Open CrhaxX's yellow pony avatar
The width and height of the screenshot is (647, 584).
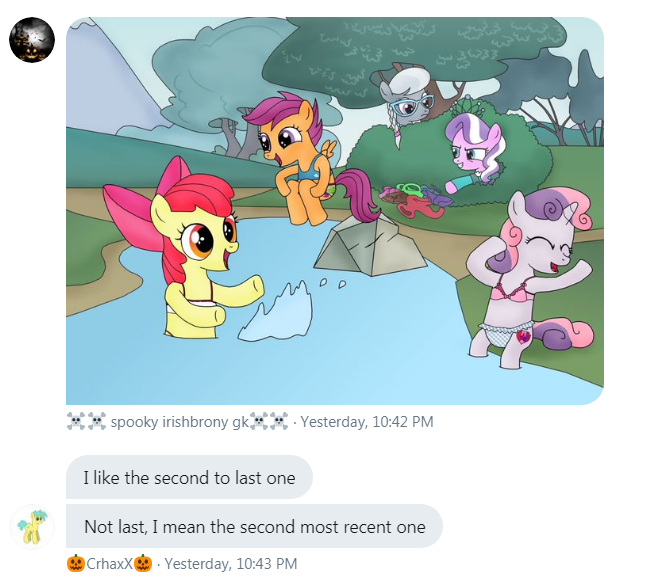[x=32, y=526]
